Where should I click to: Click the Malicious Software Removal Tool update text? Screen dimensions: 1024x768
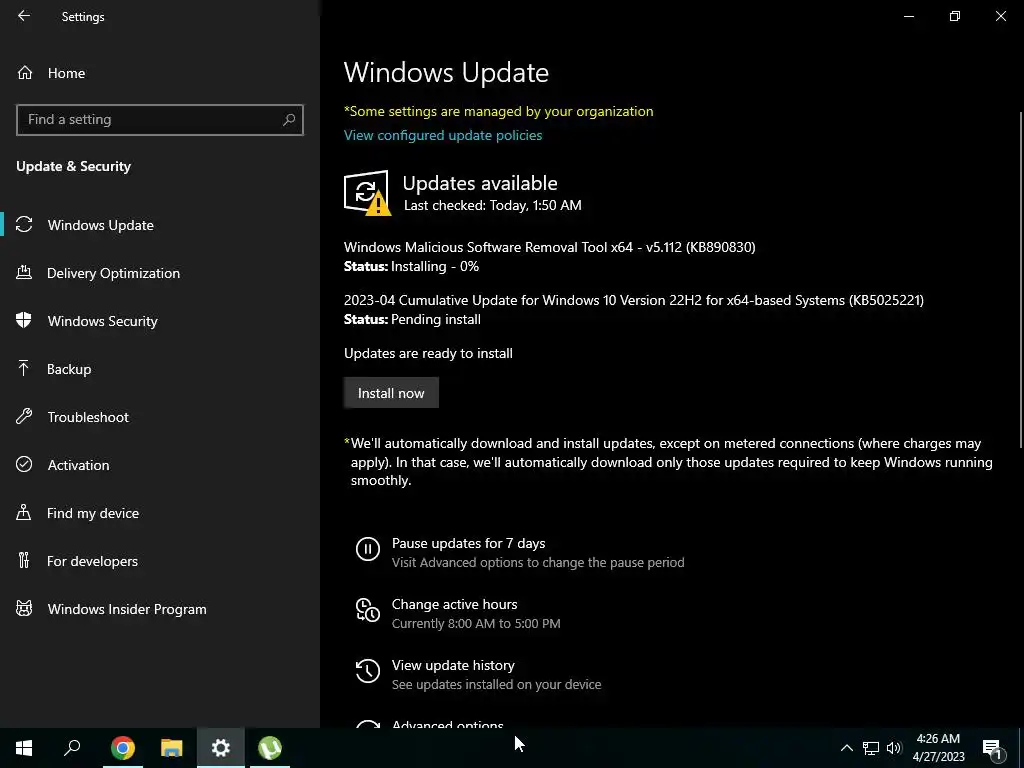(550, 248)
